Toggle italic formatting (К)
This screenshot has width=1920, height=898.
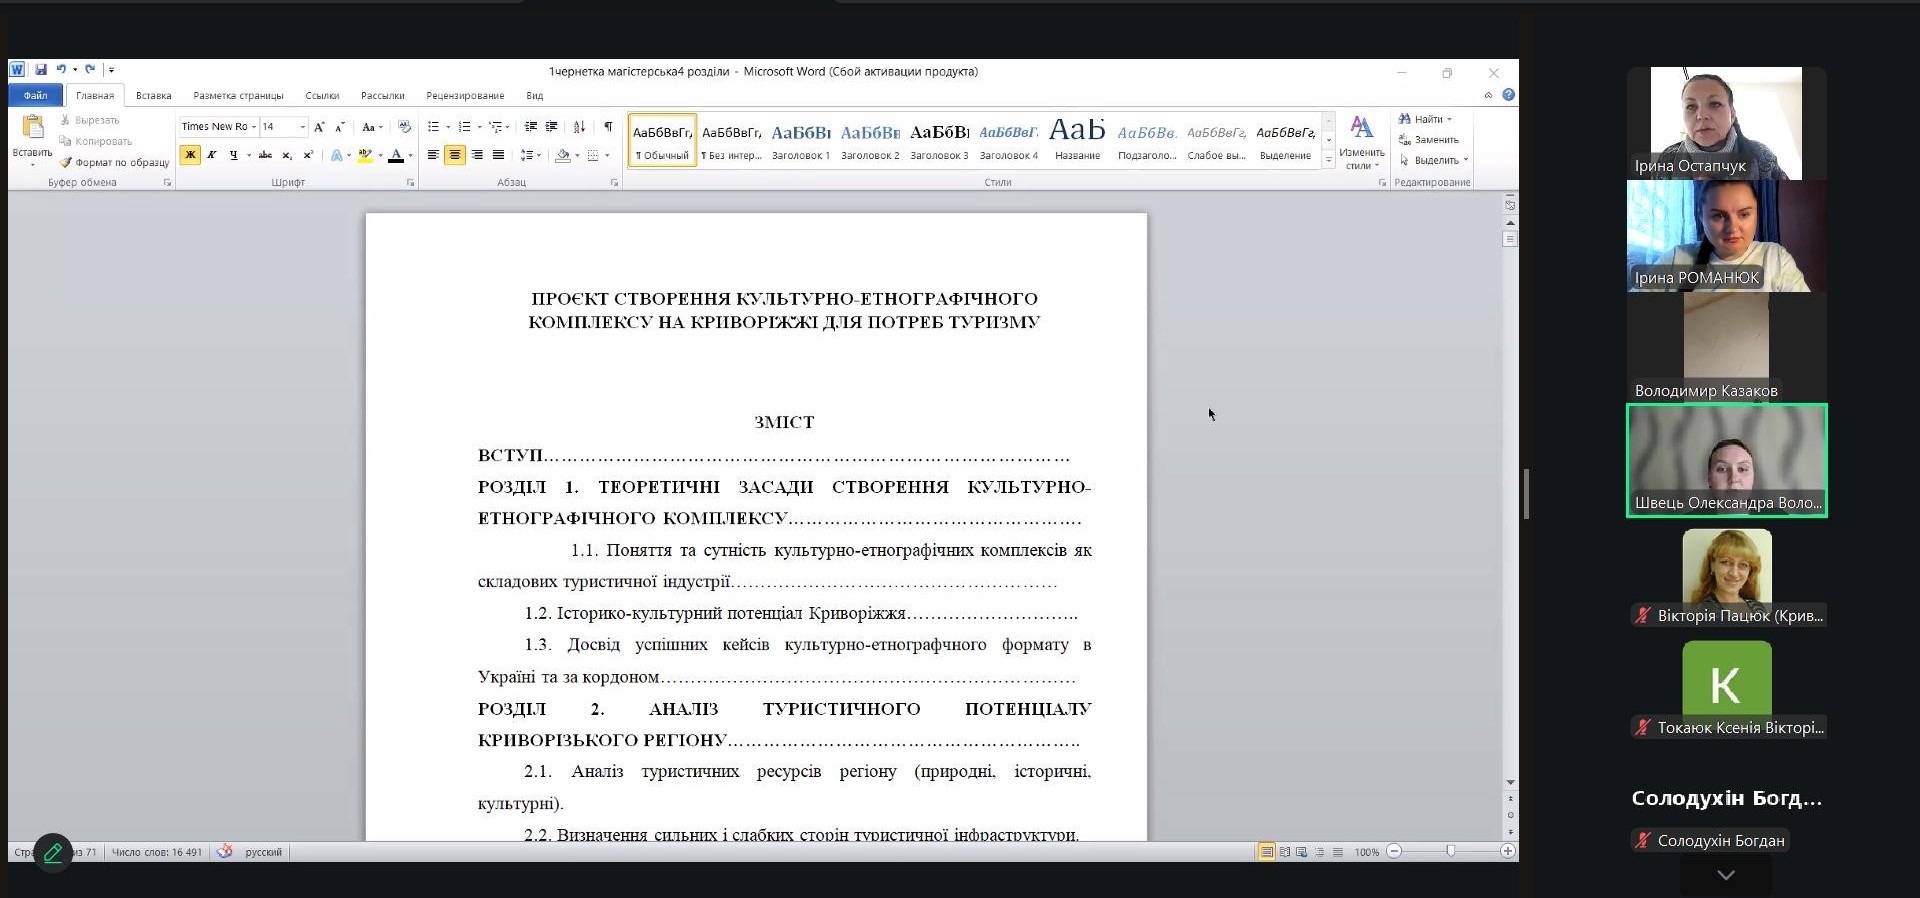(212, 155)
